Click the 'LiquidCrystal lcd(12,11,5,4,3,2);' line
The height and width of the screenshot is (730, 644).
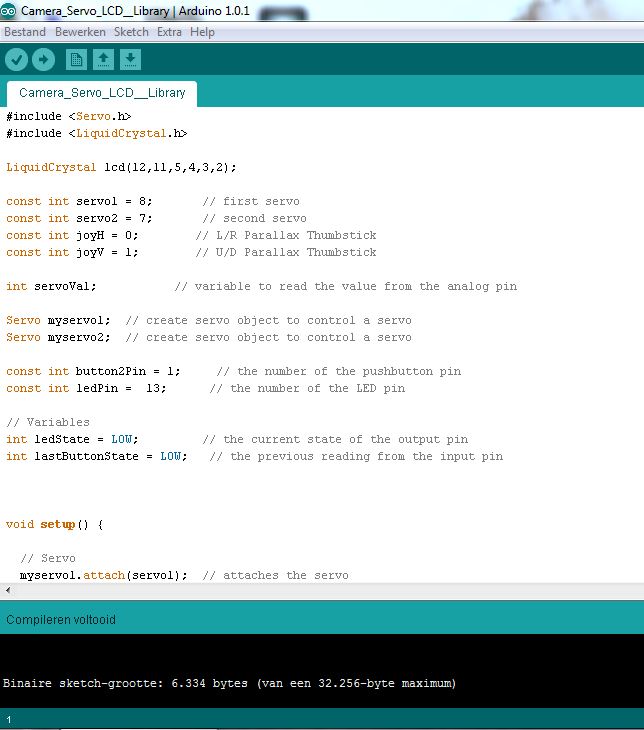(121, 168)
